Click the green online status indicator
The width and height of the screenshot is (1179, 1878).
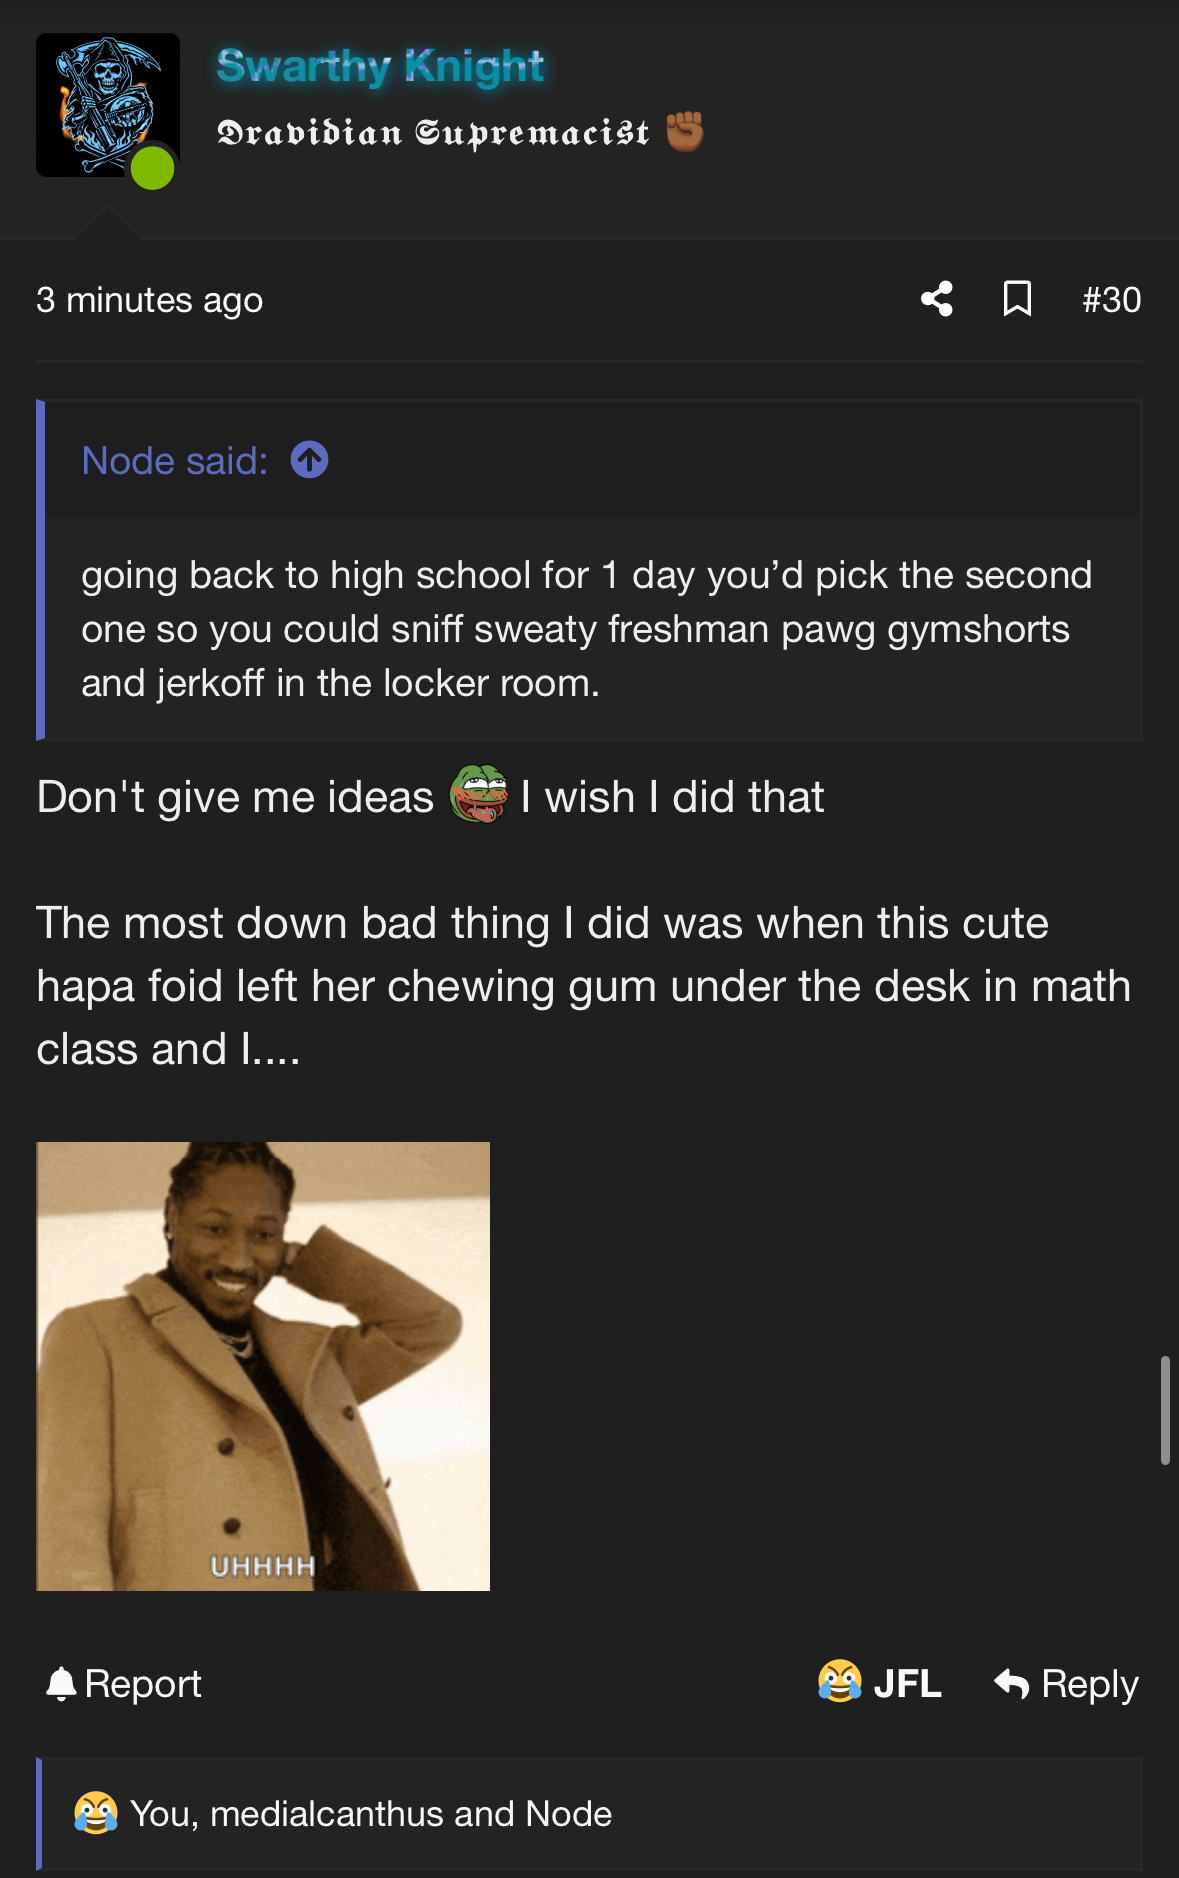[x=152, y=168]
